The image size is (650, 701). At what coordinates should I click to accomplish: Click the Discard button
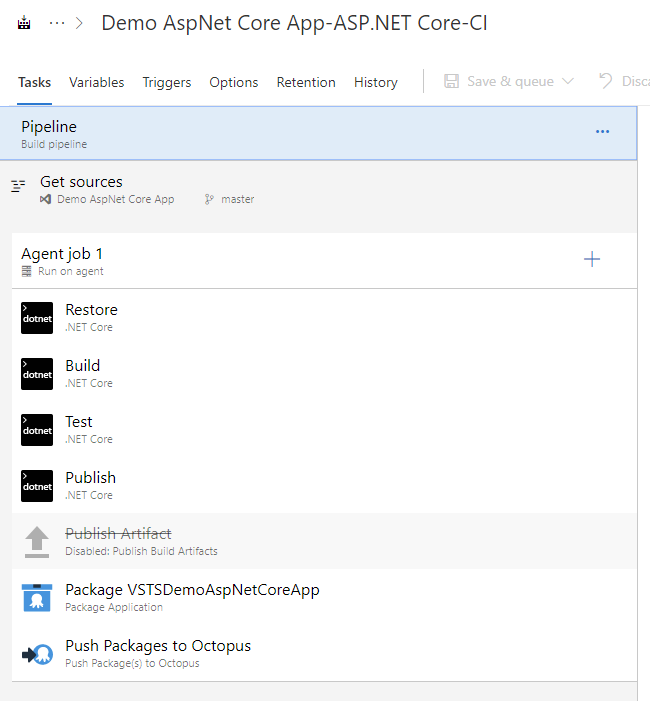(623, 81)
